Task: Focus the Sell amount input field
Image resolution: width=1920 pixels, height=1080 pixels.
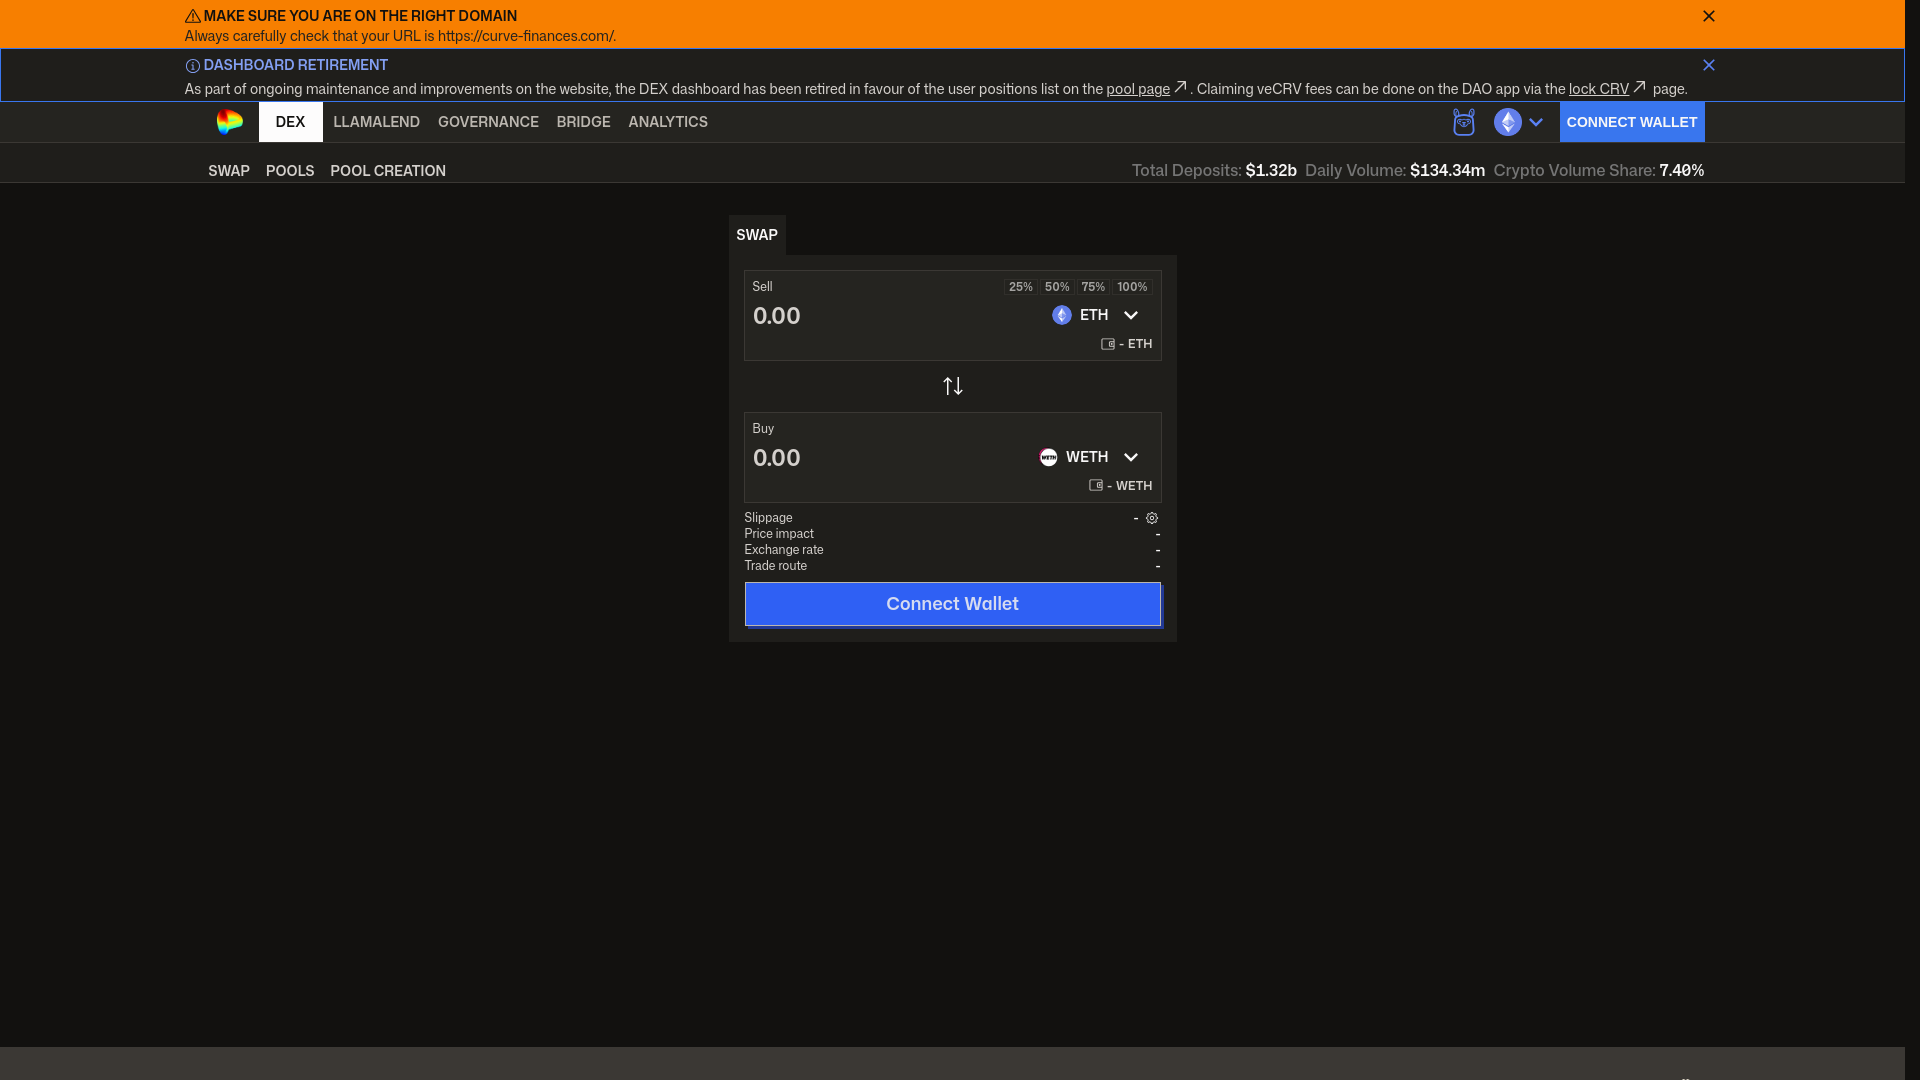Action: tap(890, 316)
